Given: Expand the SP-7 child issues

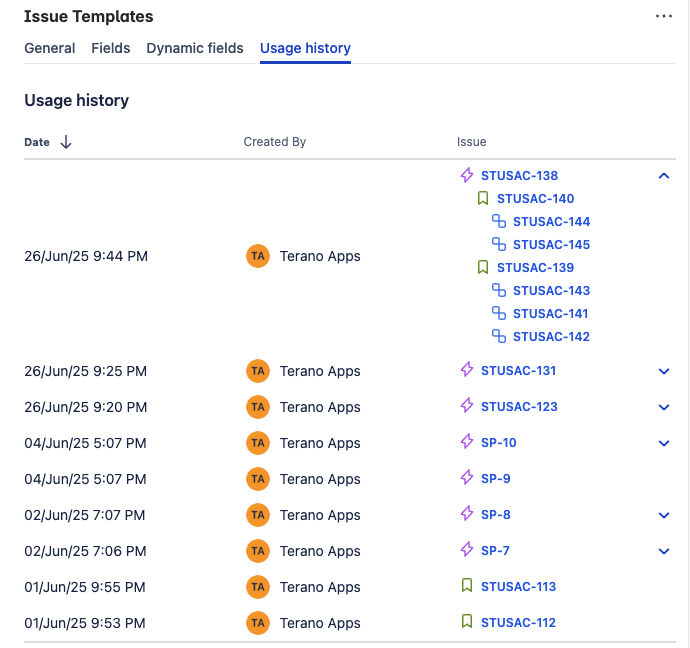Looking at the screenshot, I should (x=664, y=551).
